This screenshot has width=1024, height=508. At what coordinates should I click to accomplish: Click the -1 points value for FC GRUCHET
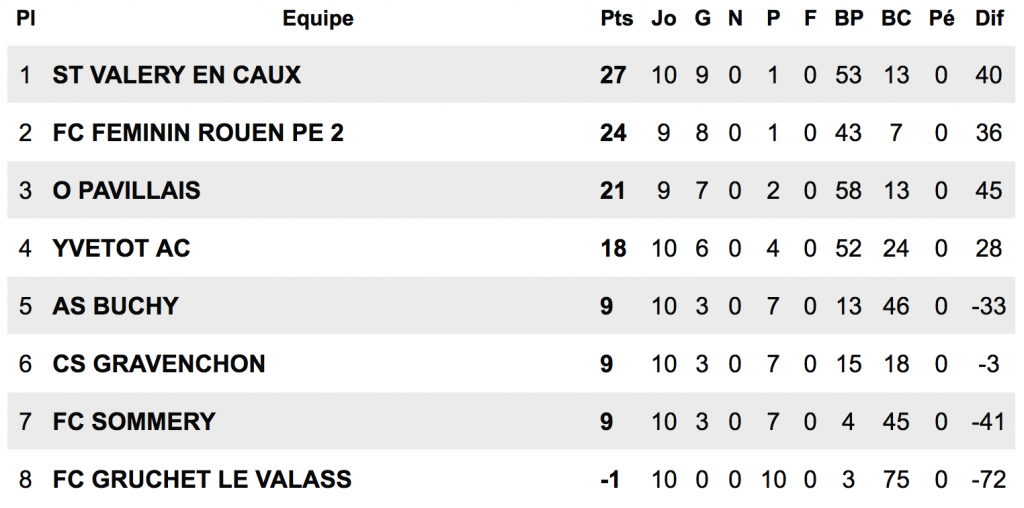610,480
